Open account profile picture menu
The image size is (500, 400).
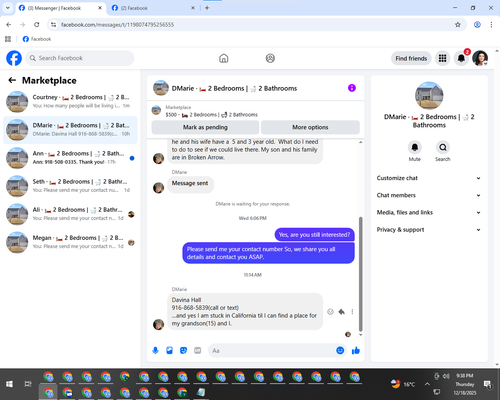tap(480, 58)
